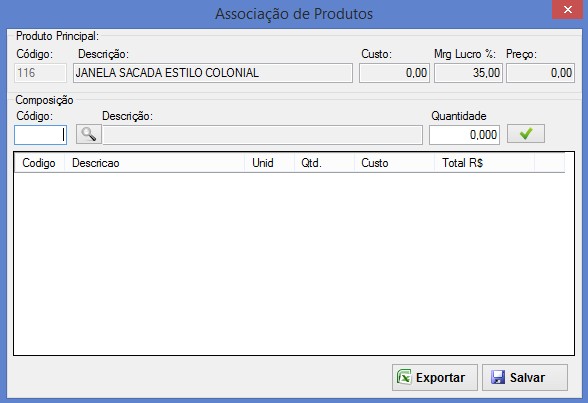Sort by Descricao column header
The width and height of the screenshot is (588, 403).
(x=154, y=163)
